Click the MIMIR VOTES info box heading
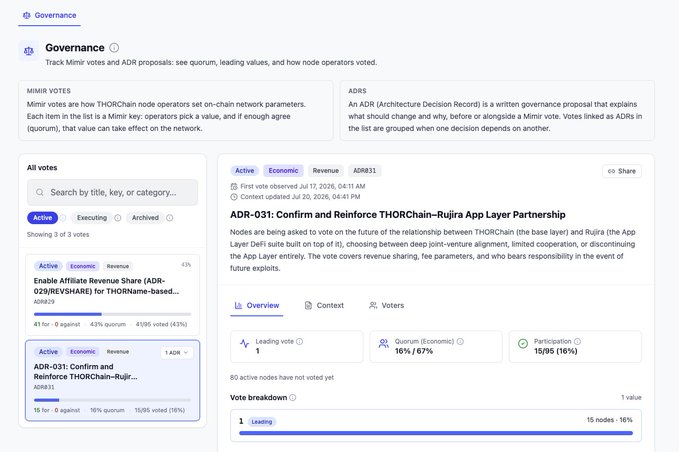 (x=48, y=91)
